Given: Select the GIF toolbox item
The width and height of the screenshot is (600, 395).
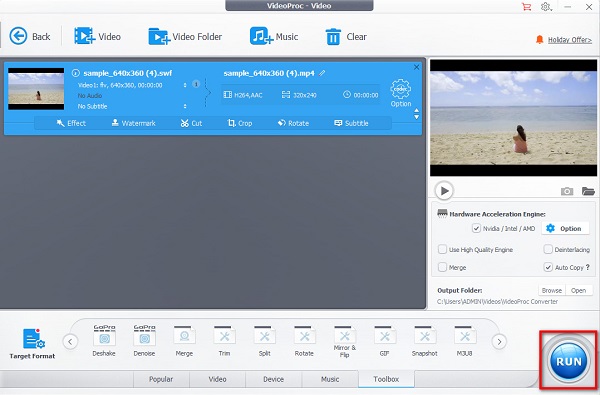Looking at the screenshot, I should click(x=385, y=341).
